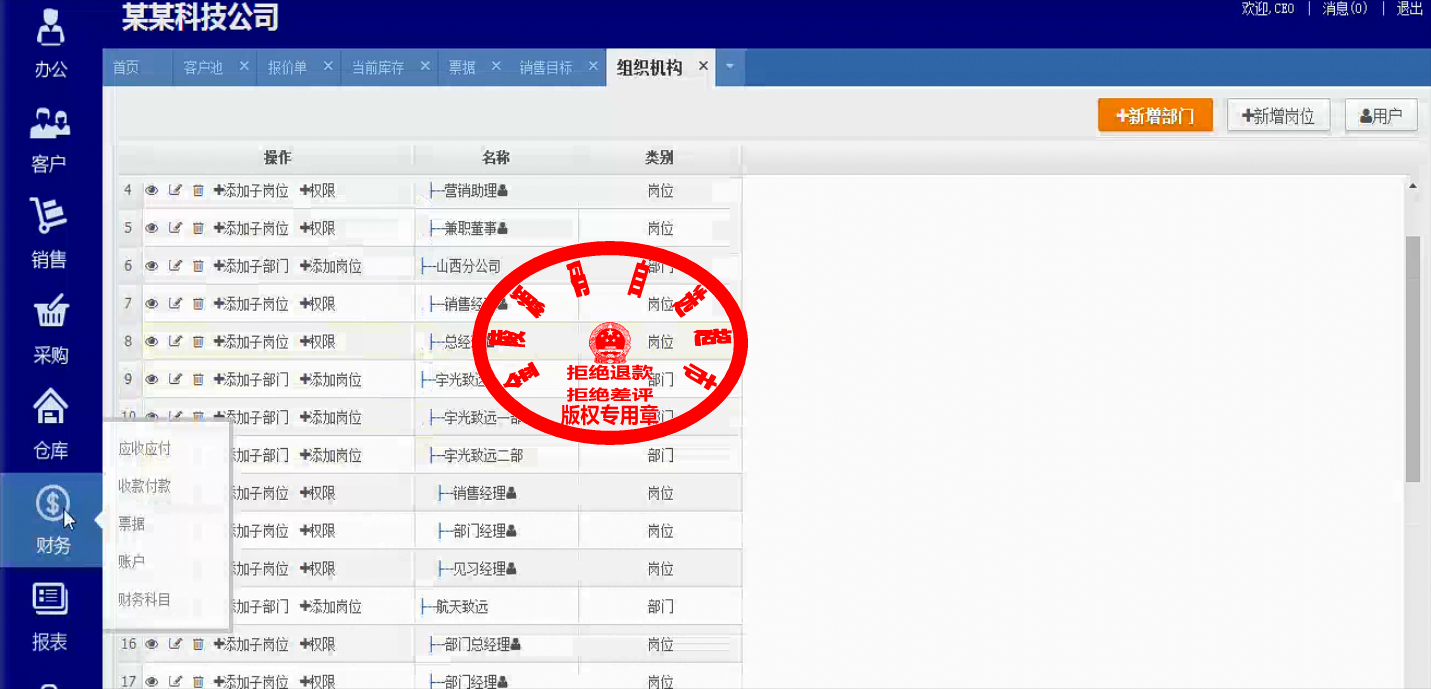Viewport: 1431px width, 689px height.
Task: Click the scrollbar up arrow
Action: click(1412, 185)
